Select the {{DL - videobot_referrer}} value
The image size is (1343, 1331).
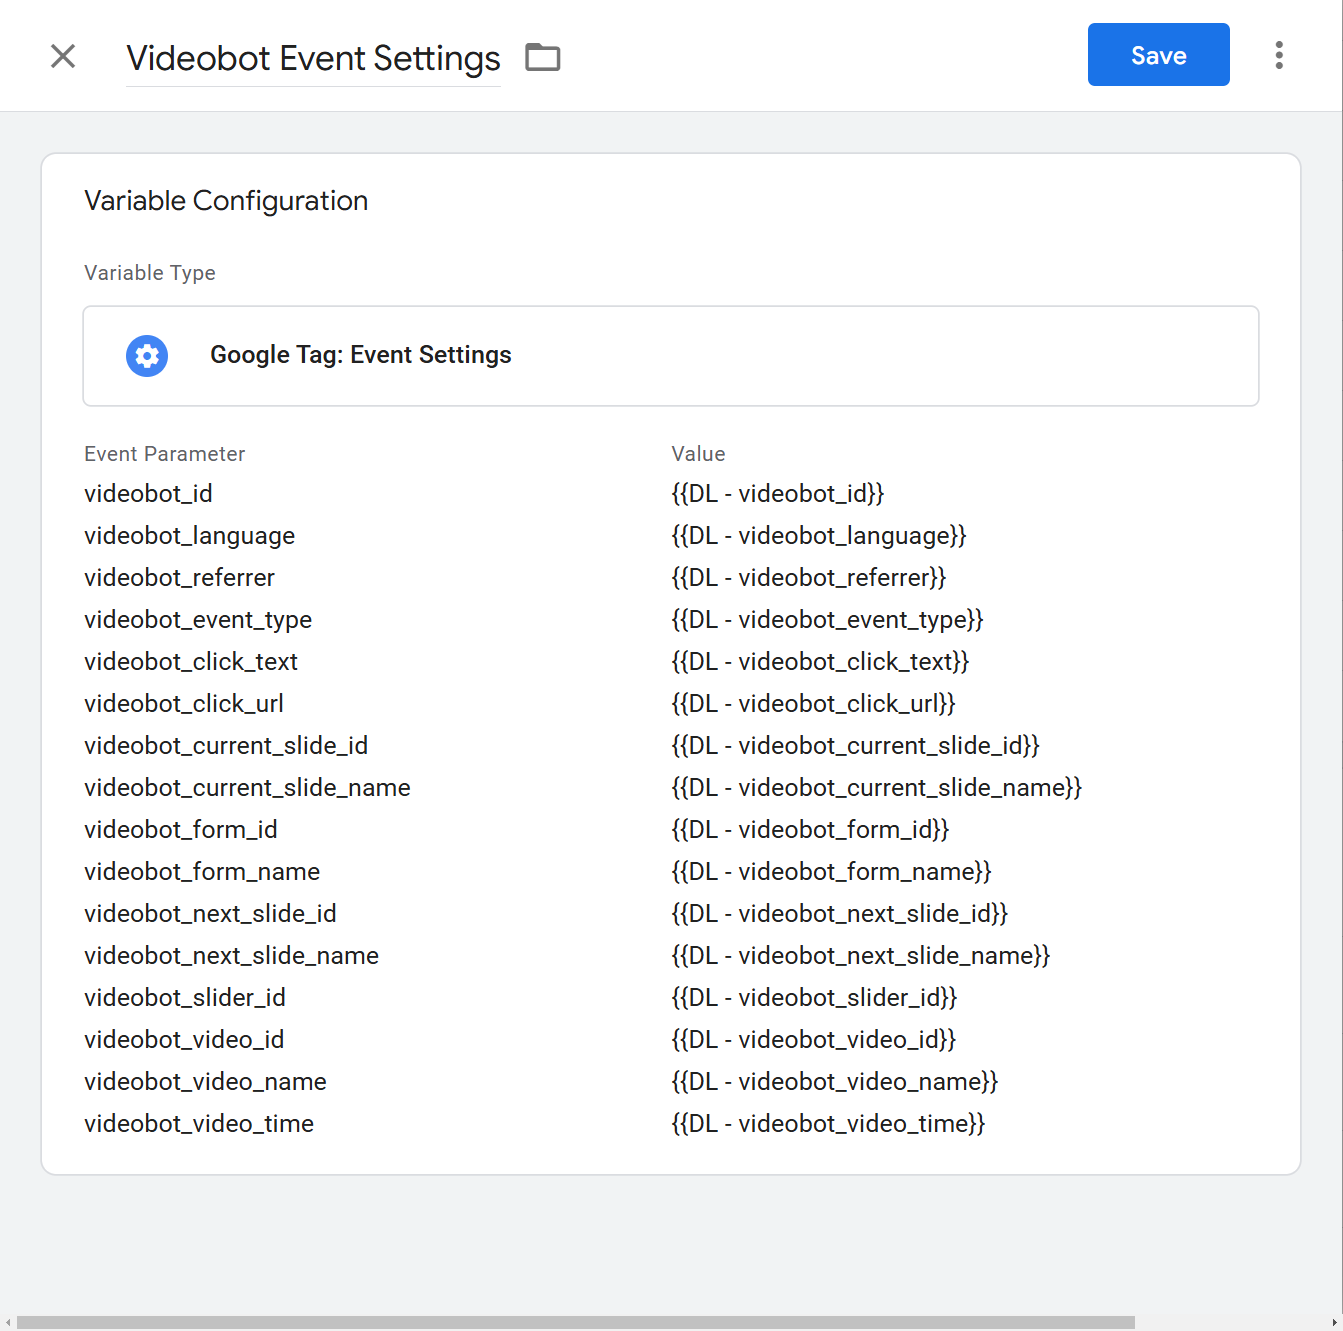(x=808, y=577)
